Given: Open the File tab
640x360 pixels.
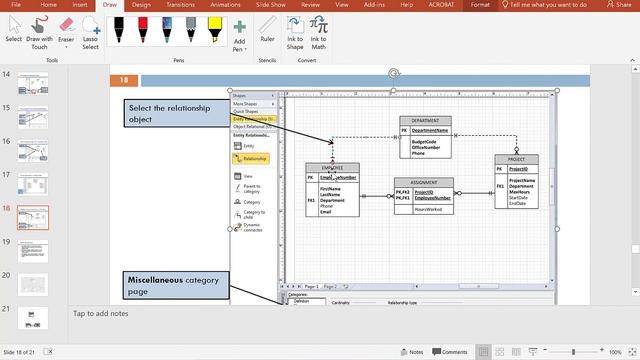Looking at the screenshot, I should tap(16, 4).
